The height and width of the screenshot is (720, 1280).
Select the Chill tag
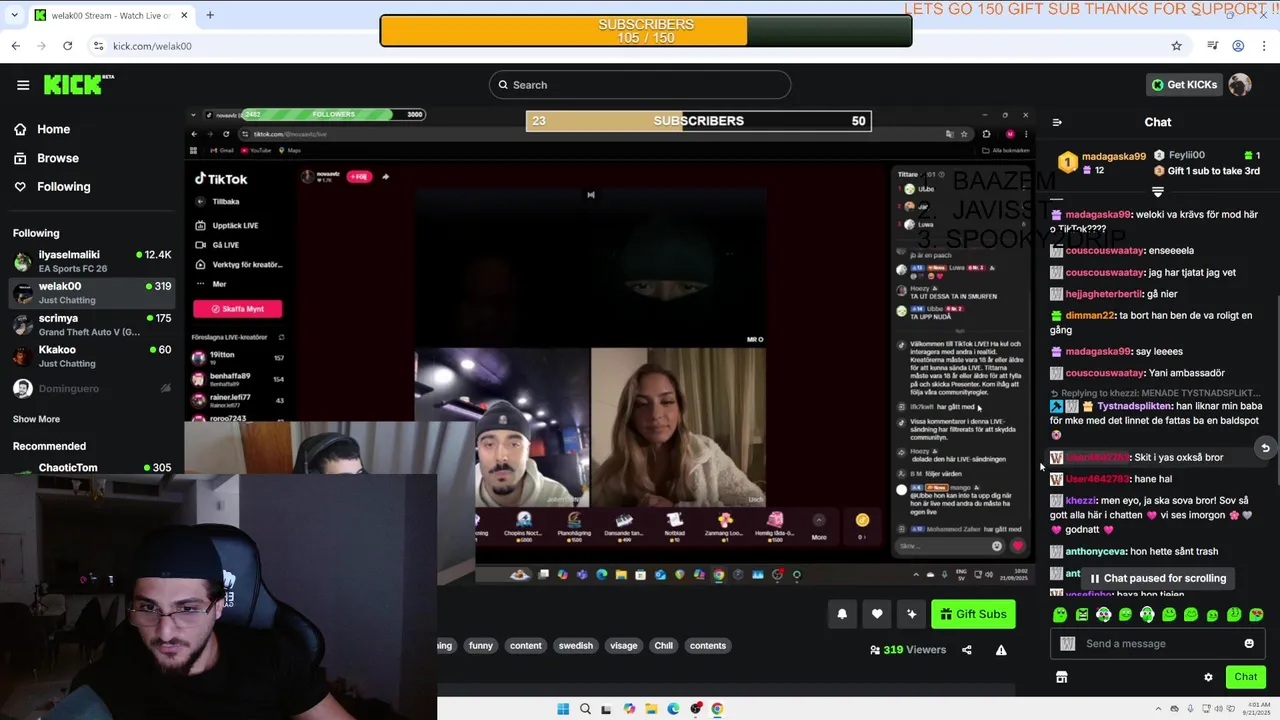coord(664,646)
